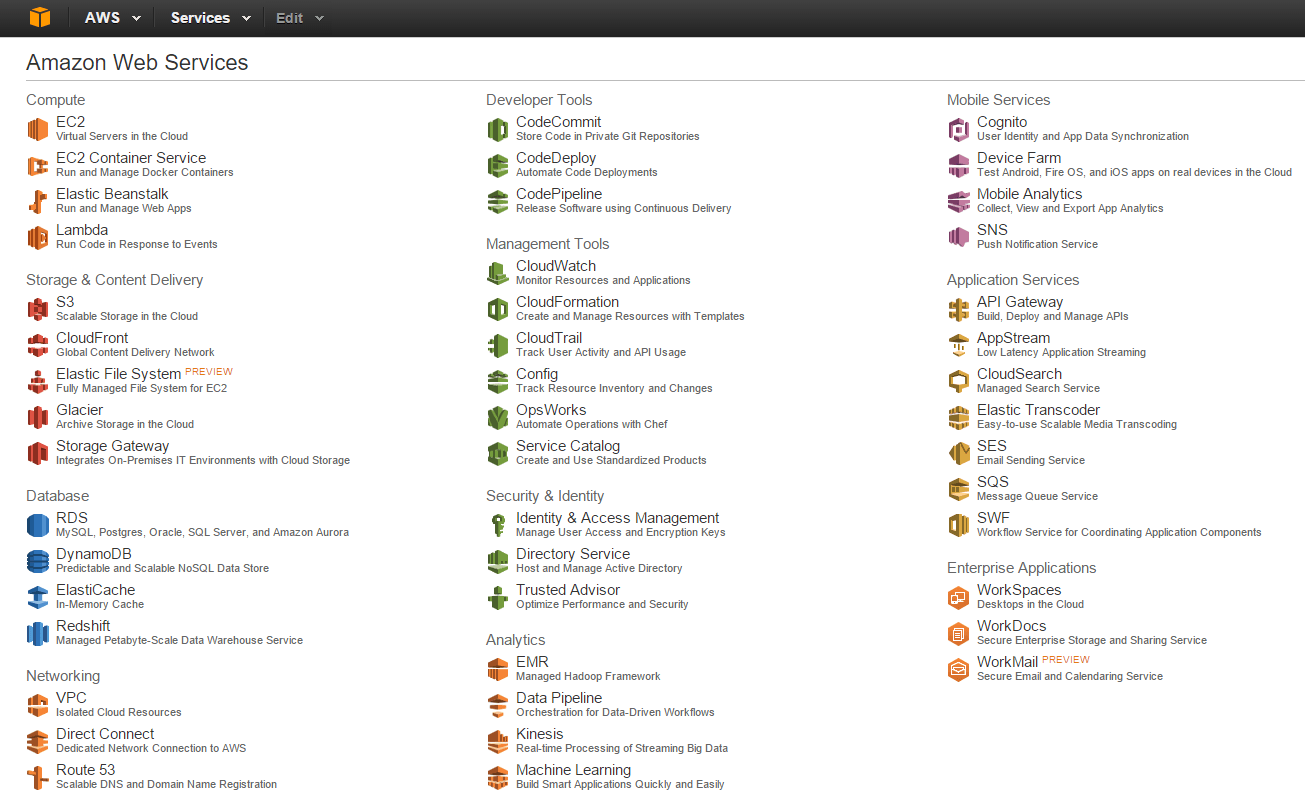Open the CodeCommit service link
Viewport: 1305px width, 808px height.
[x=558, y=122]
